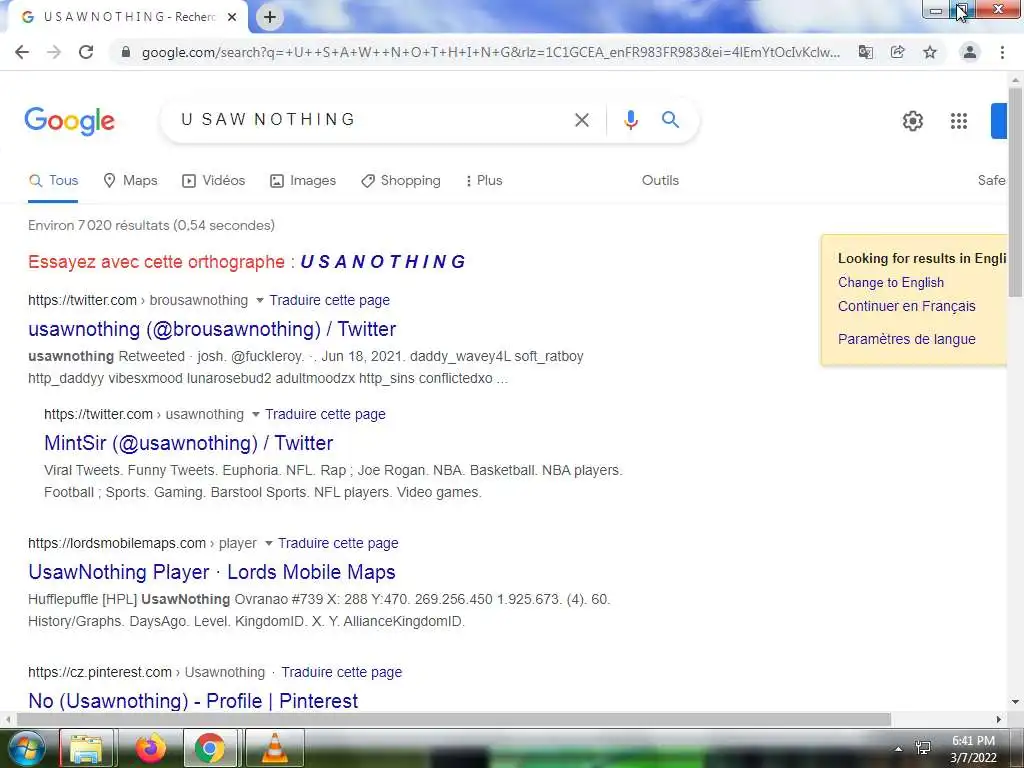Translate the lordsmobilemaps page
Viewport: 1024px width, 768px height.
338,543
